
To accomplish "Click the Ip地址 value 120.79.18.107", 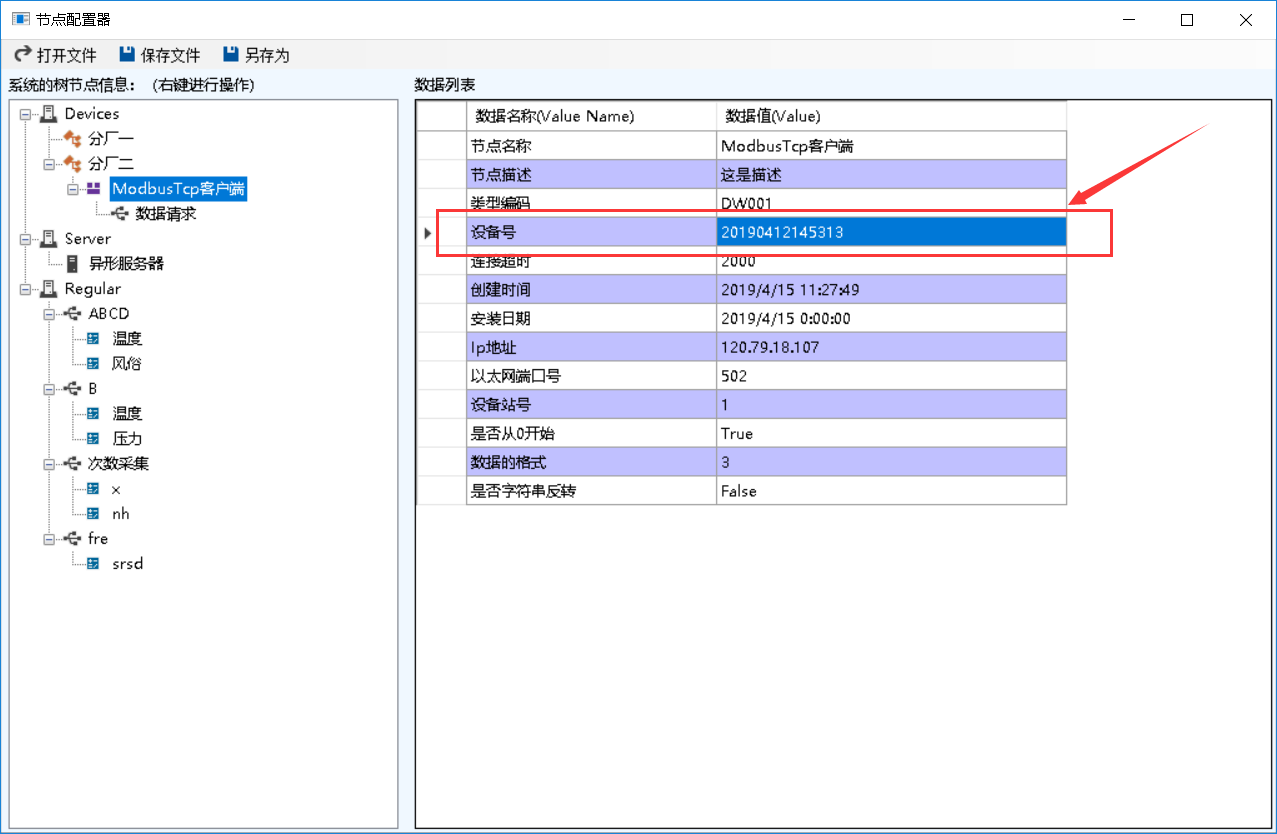I will click(x=891, y=348).
